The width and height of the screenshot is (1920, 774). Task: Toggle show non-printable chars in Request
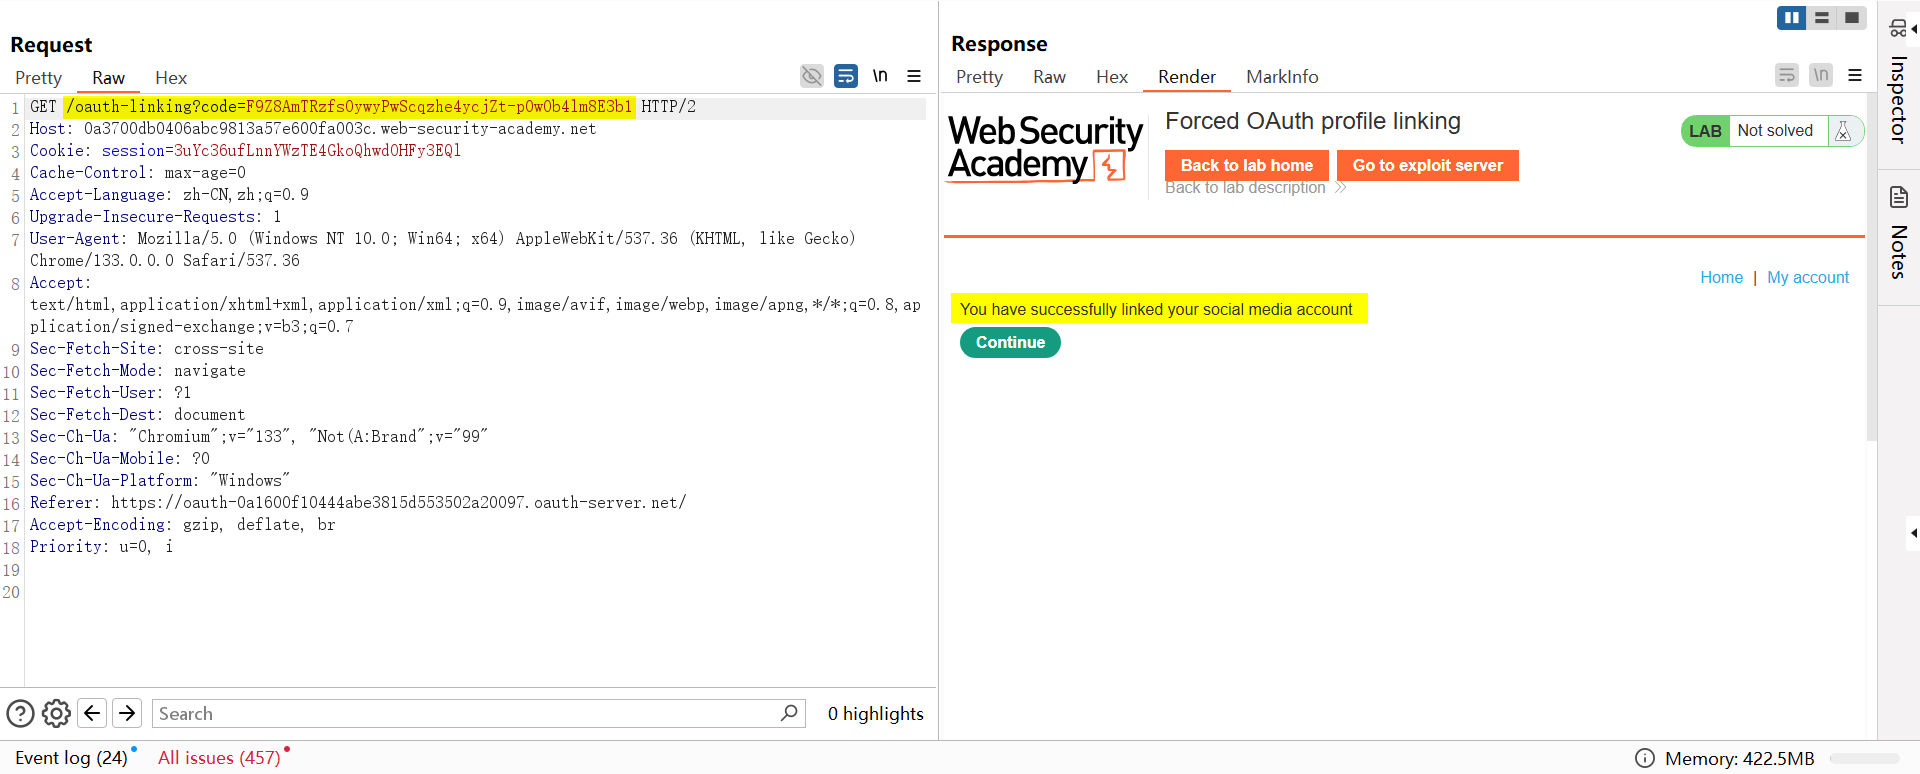880,76
